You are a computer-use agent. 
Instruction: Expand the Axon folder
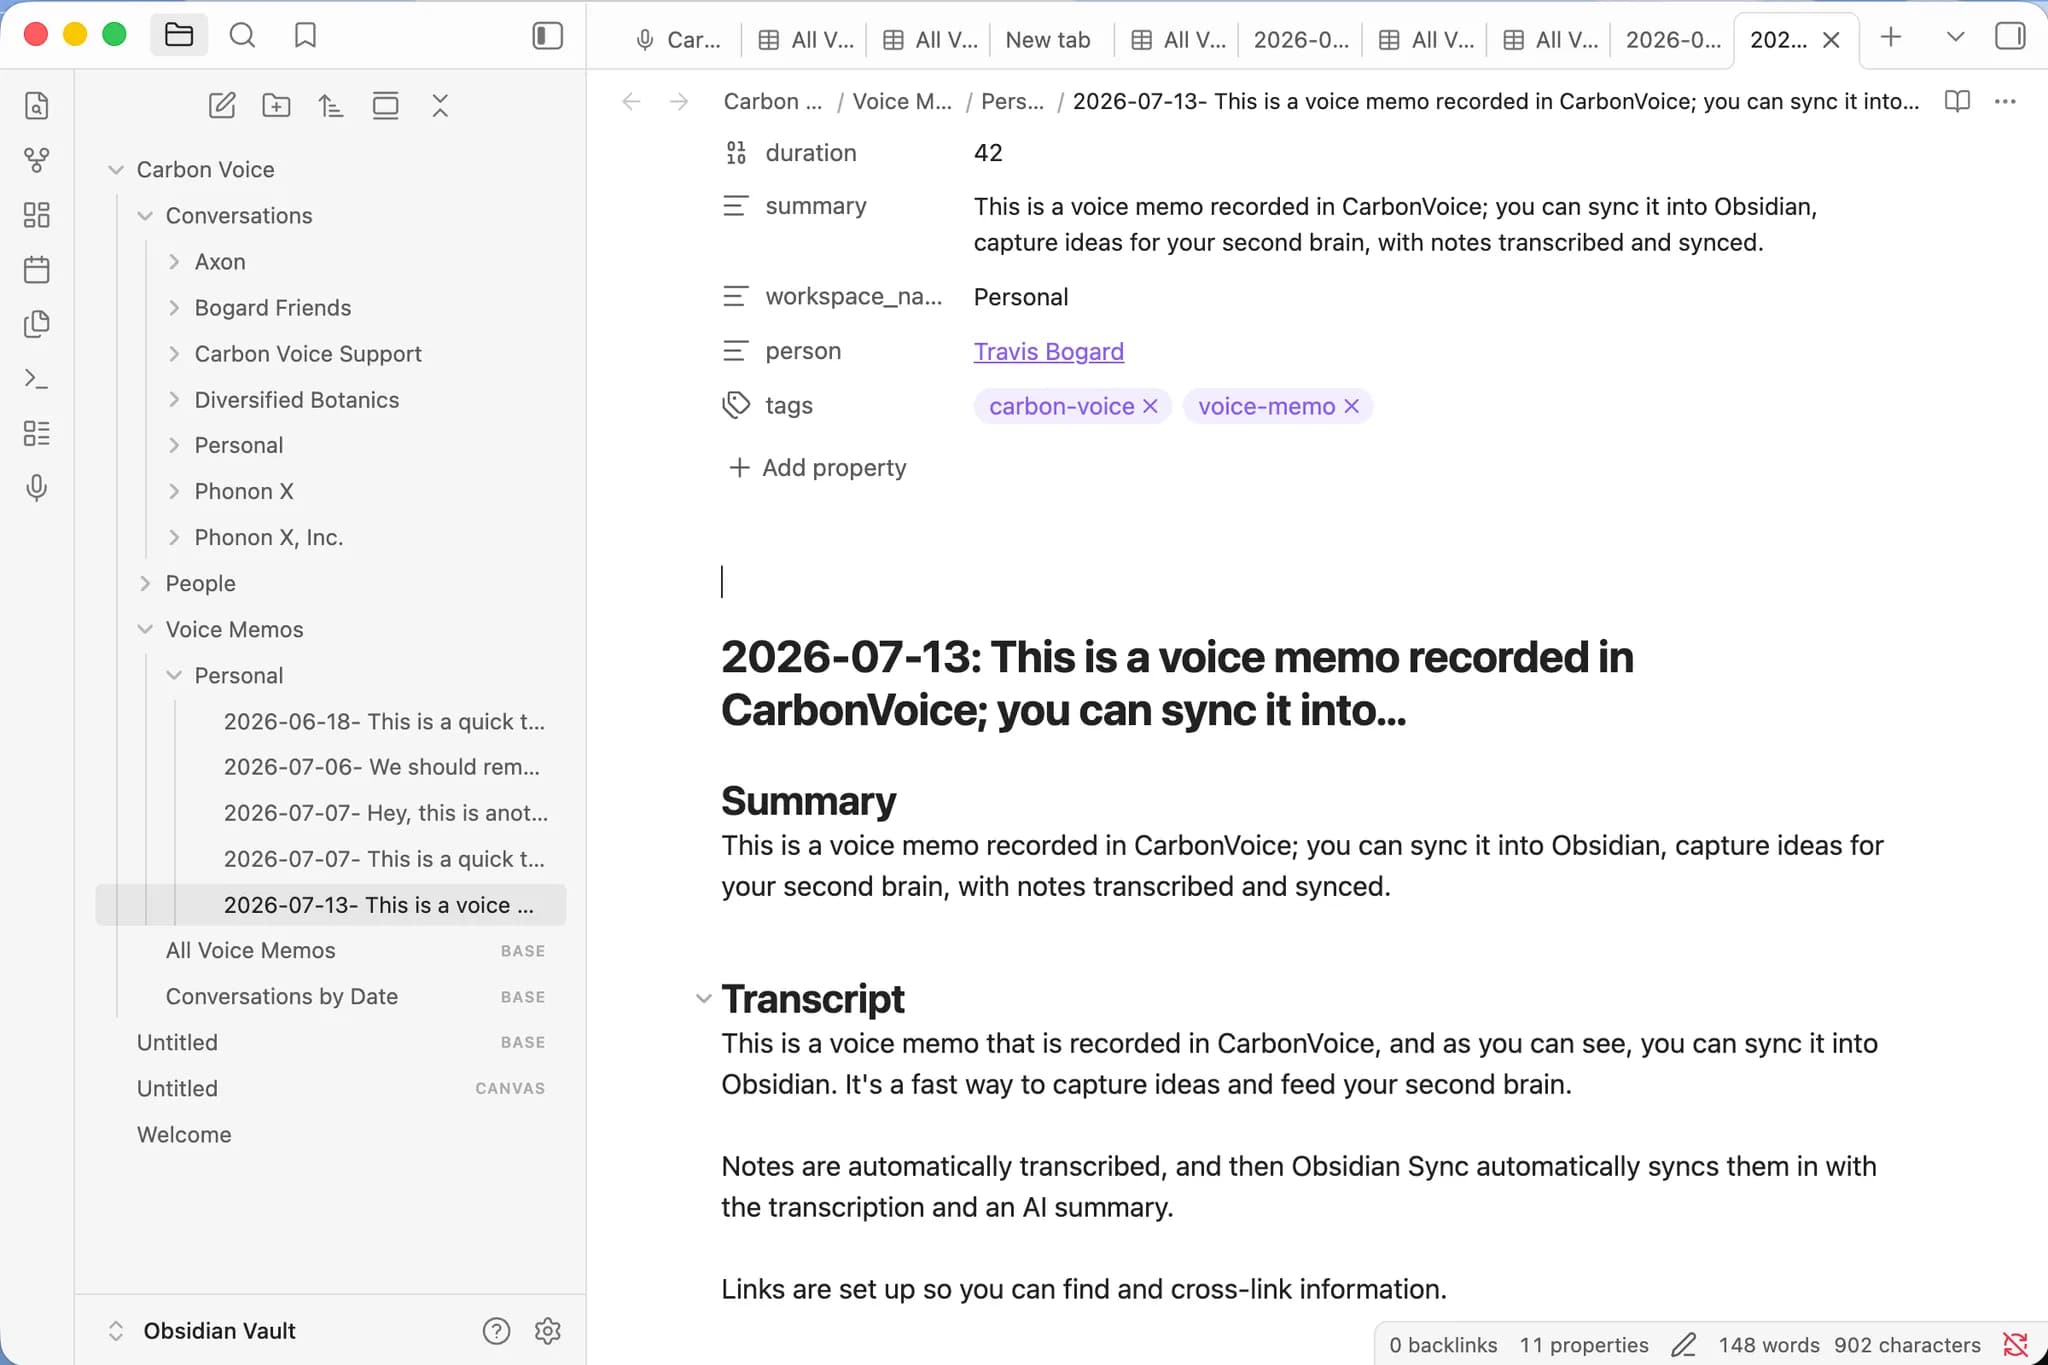point(174,262)
